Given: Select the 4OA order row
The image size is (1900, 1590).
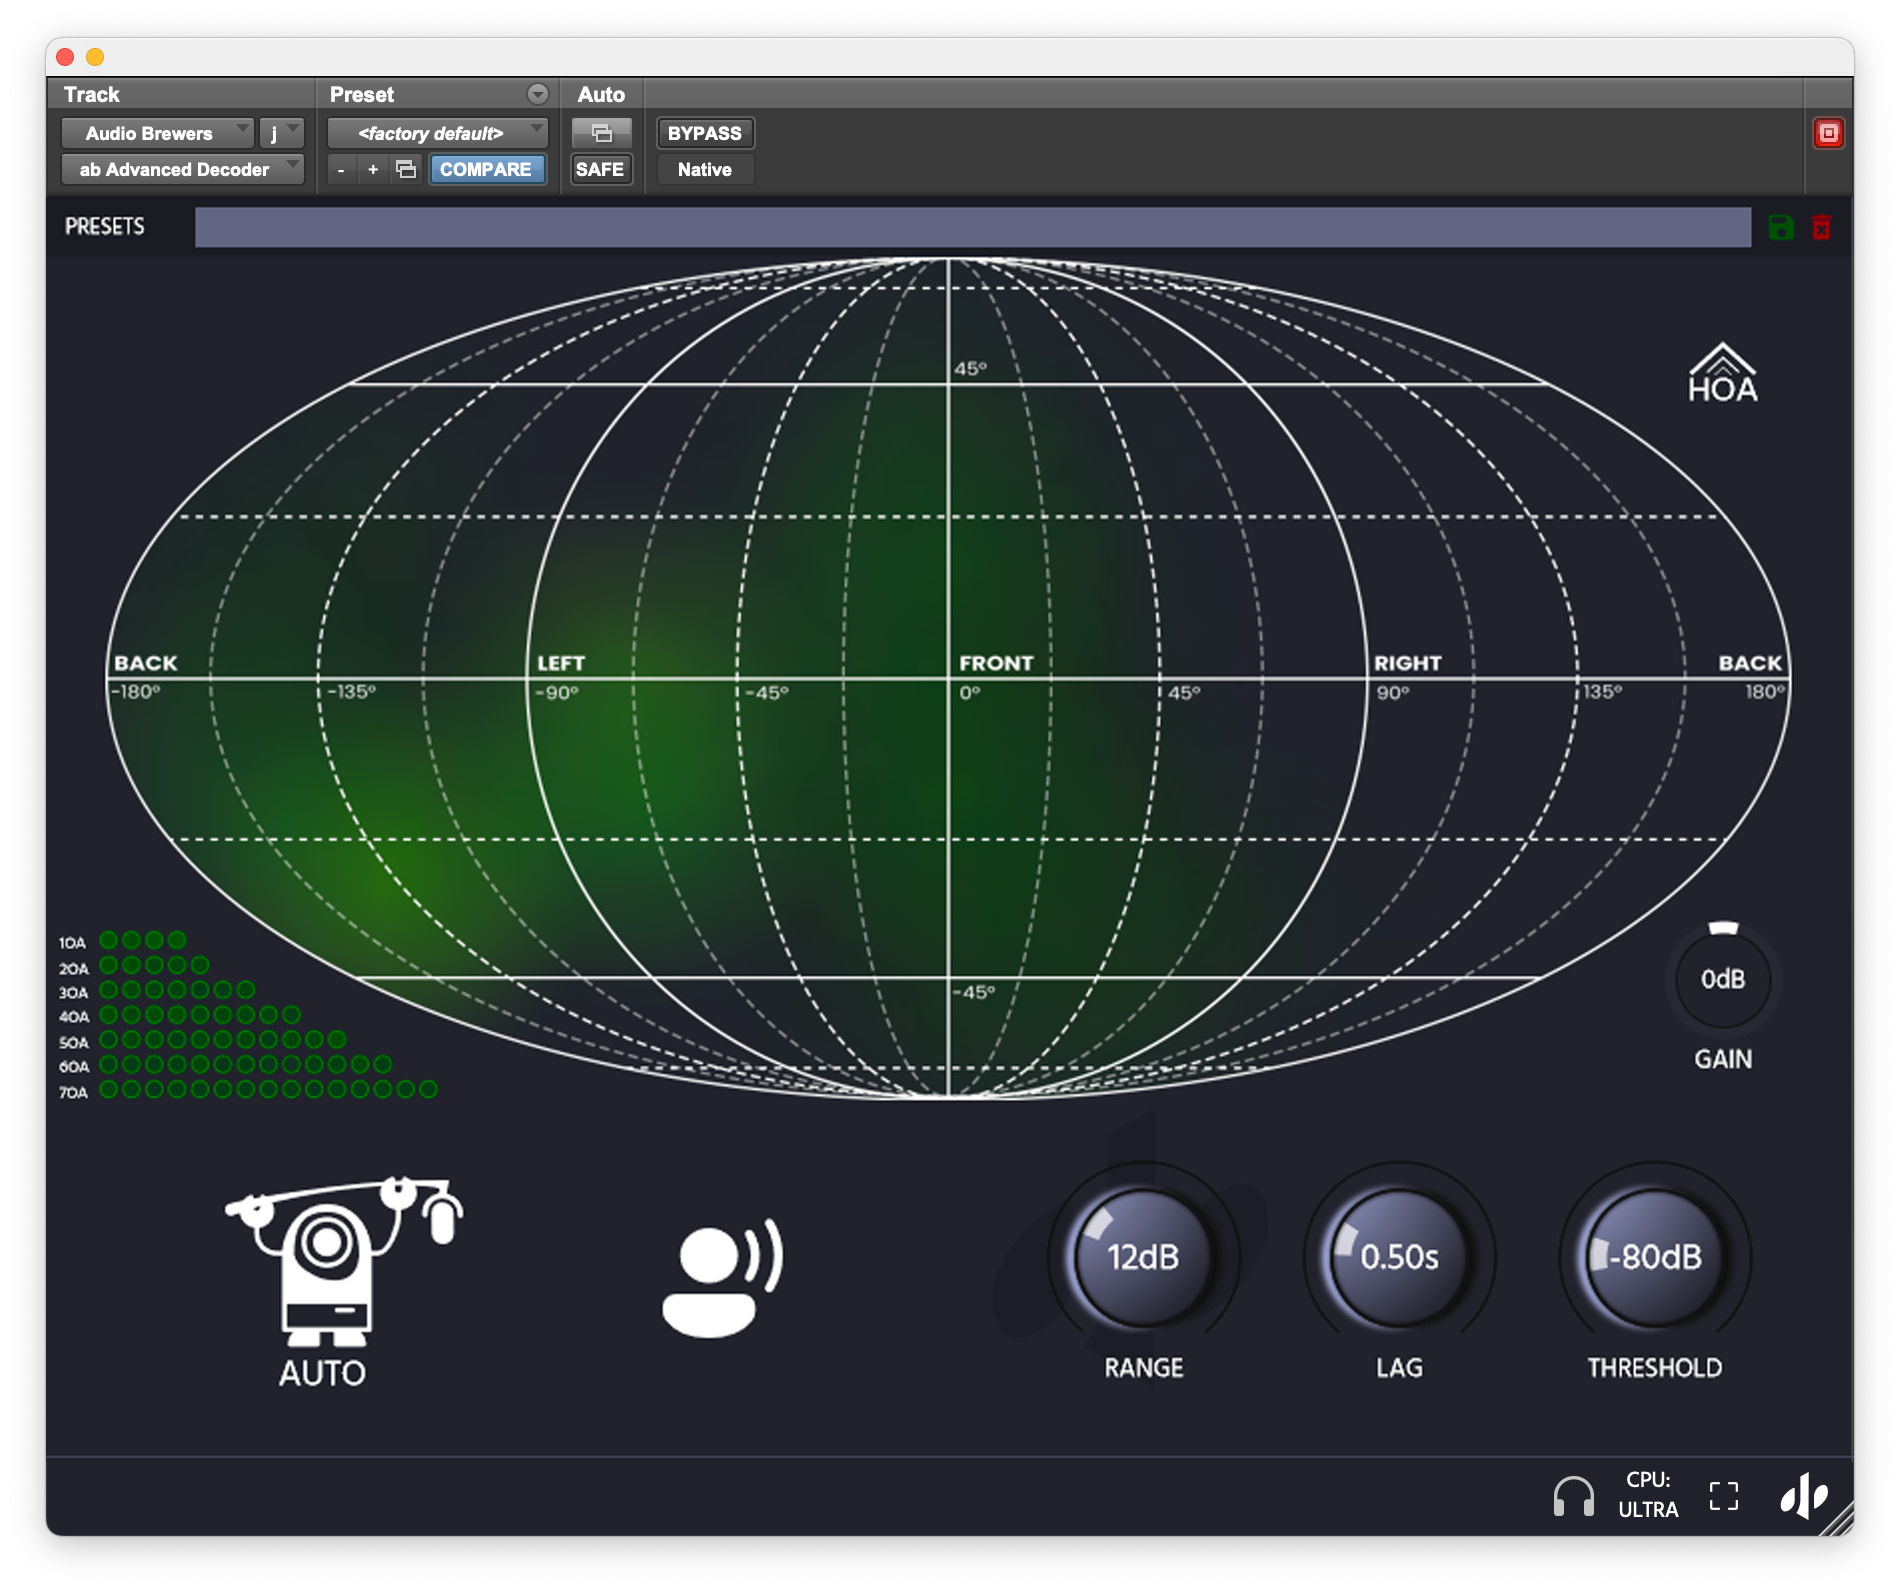Looking at the screenshot, I should [x=180, y=1015].
